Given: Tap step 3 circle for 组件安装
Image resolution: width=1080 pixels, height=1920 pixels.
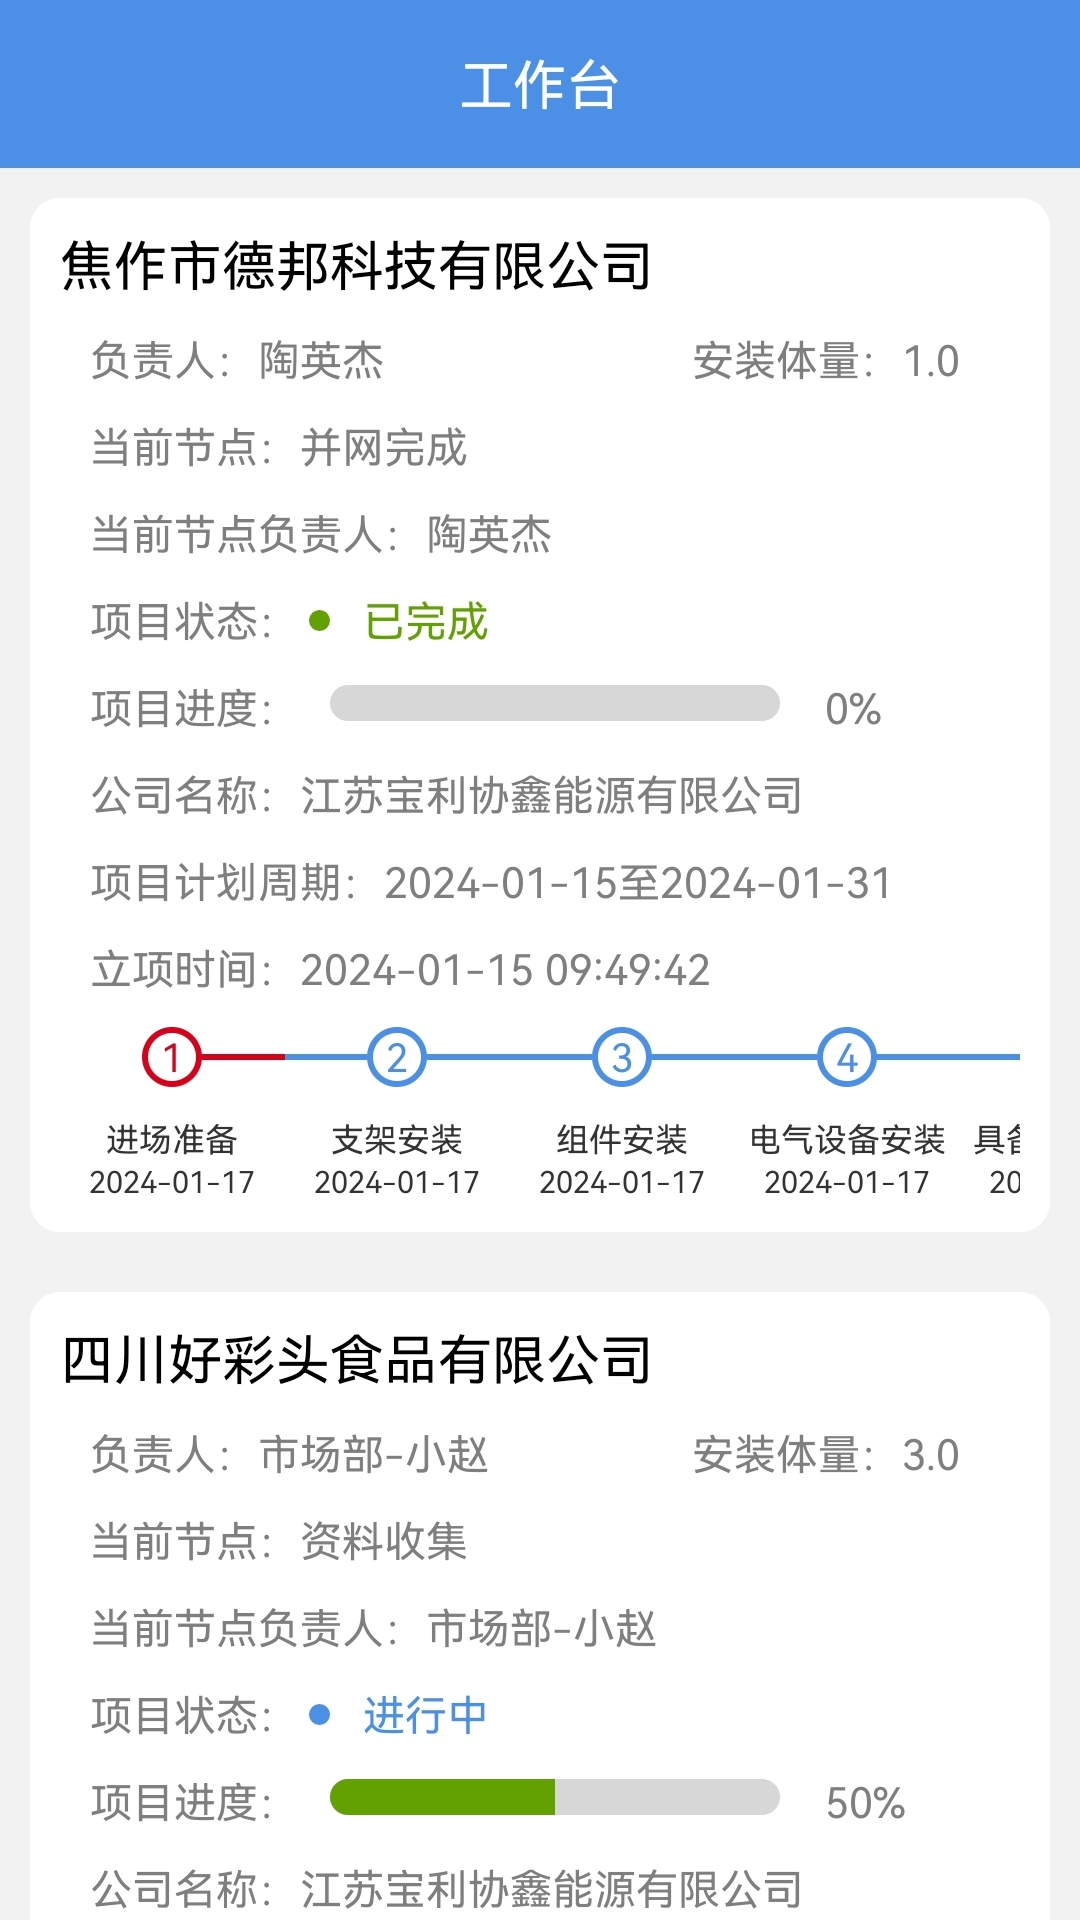Looking at the screenshot, I should 622,1057.
